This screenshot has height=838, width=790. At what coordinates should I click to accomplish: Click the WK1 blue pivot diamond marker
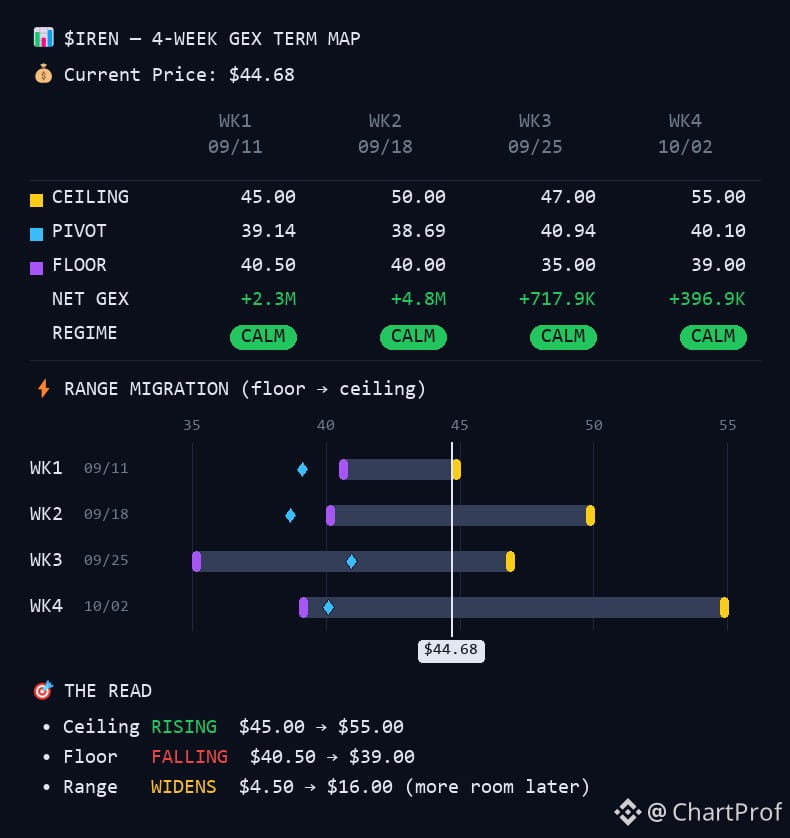coord(303,469)
